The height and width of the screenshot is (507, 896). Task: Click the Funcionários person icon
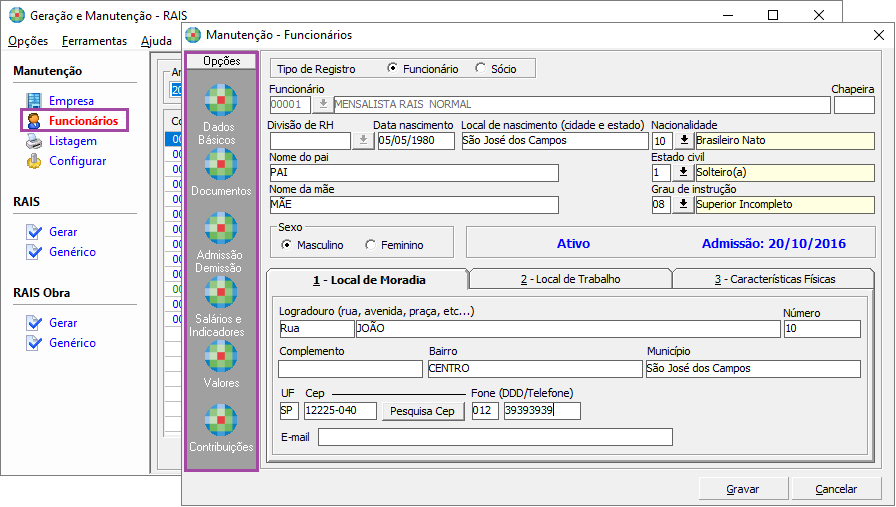coord(34,121)
